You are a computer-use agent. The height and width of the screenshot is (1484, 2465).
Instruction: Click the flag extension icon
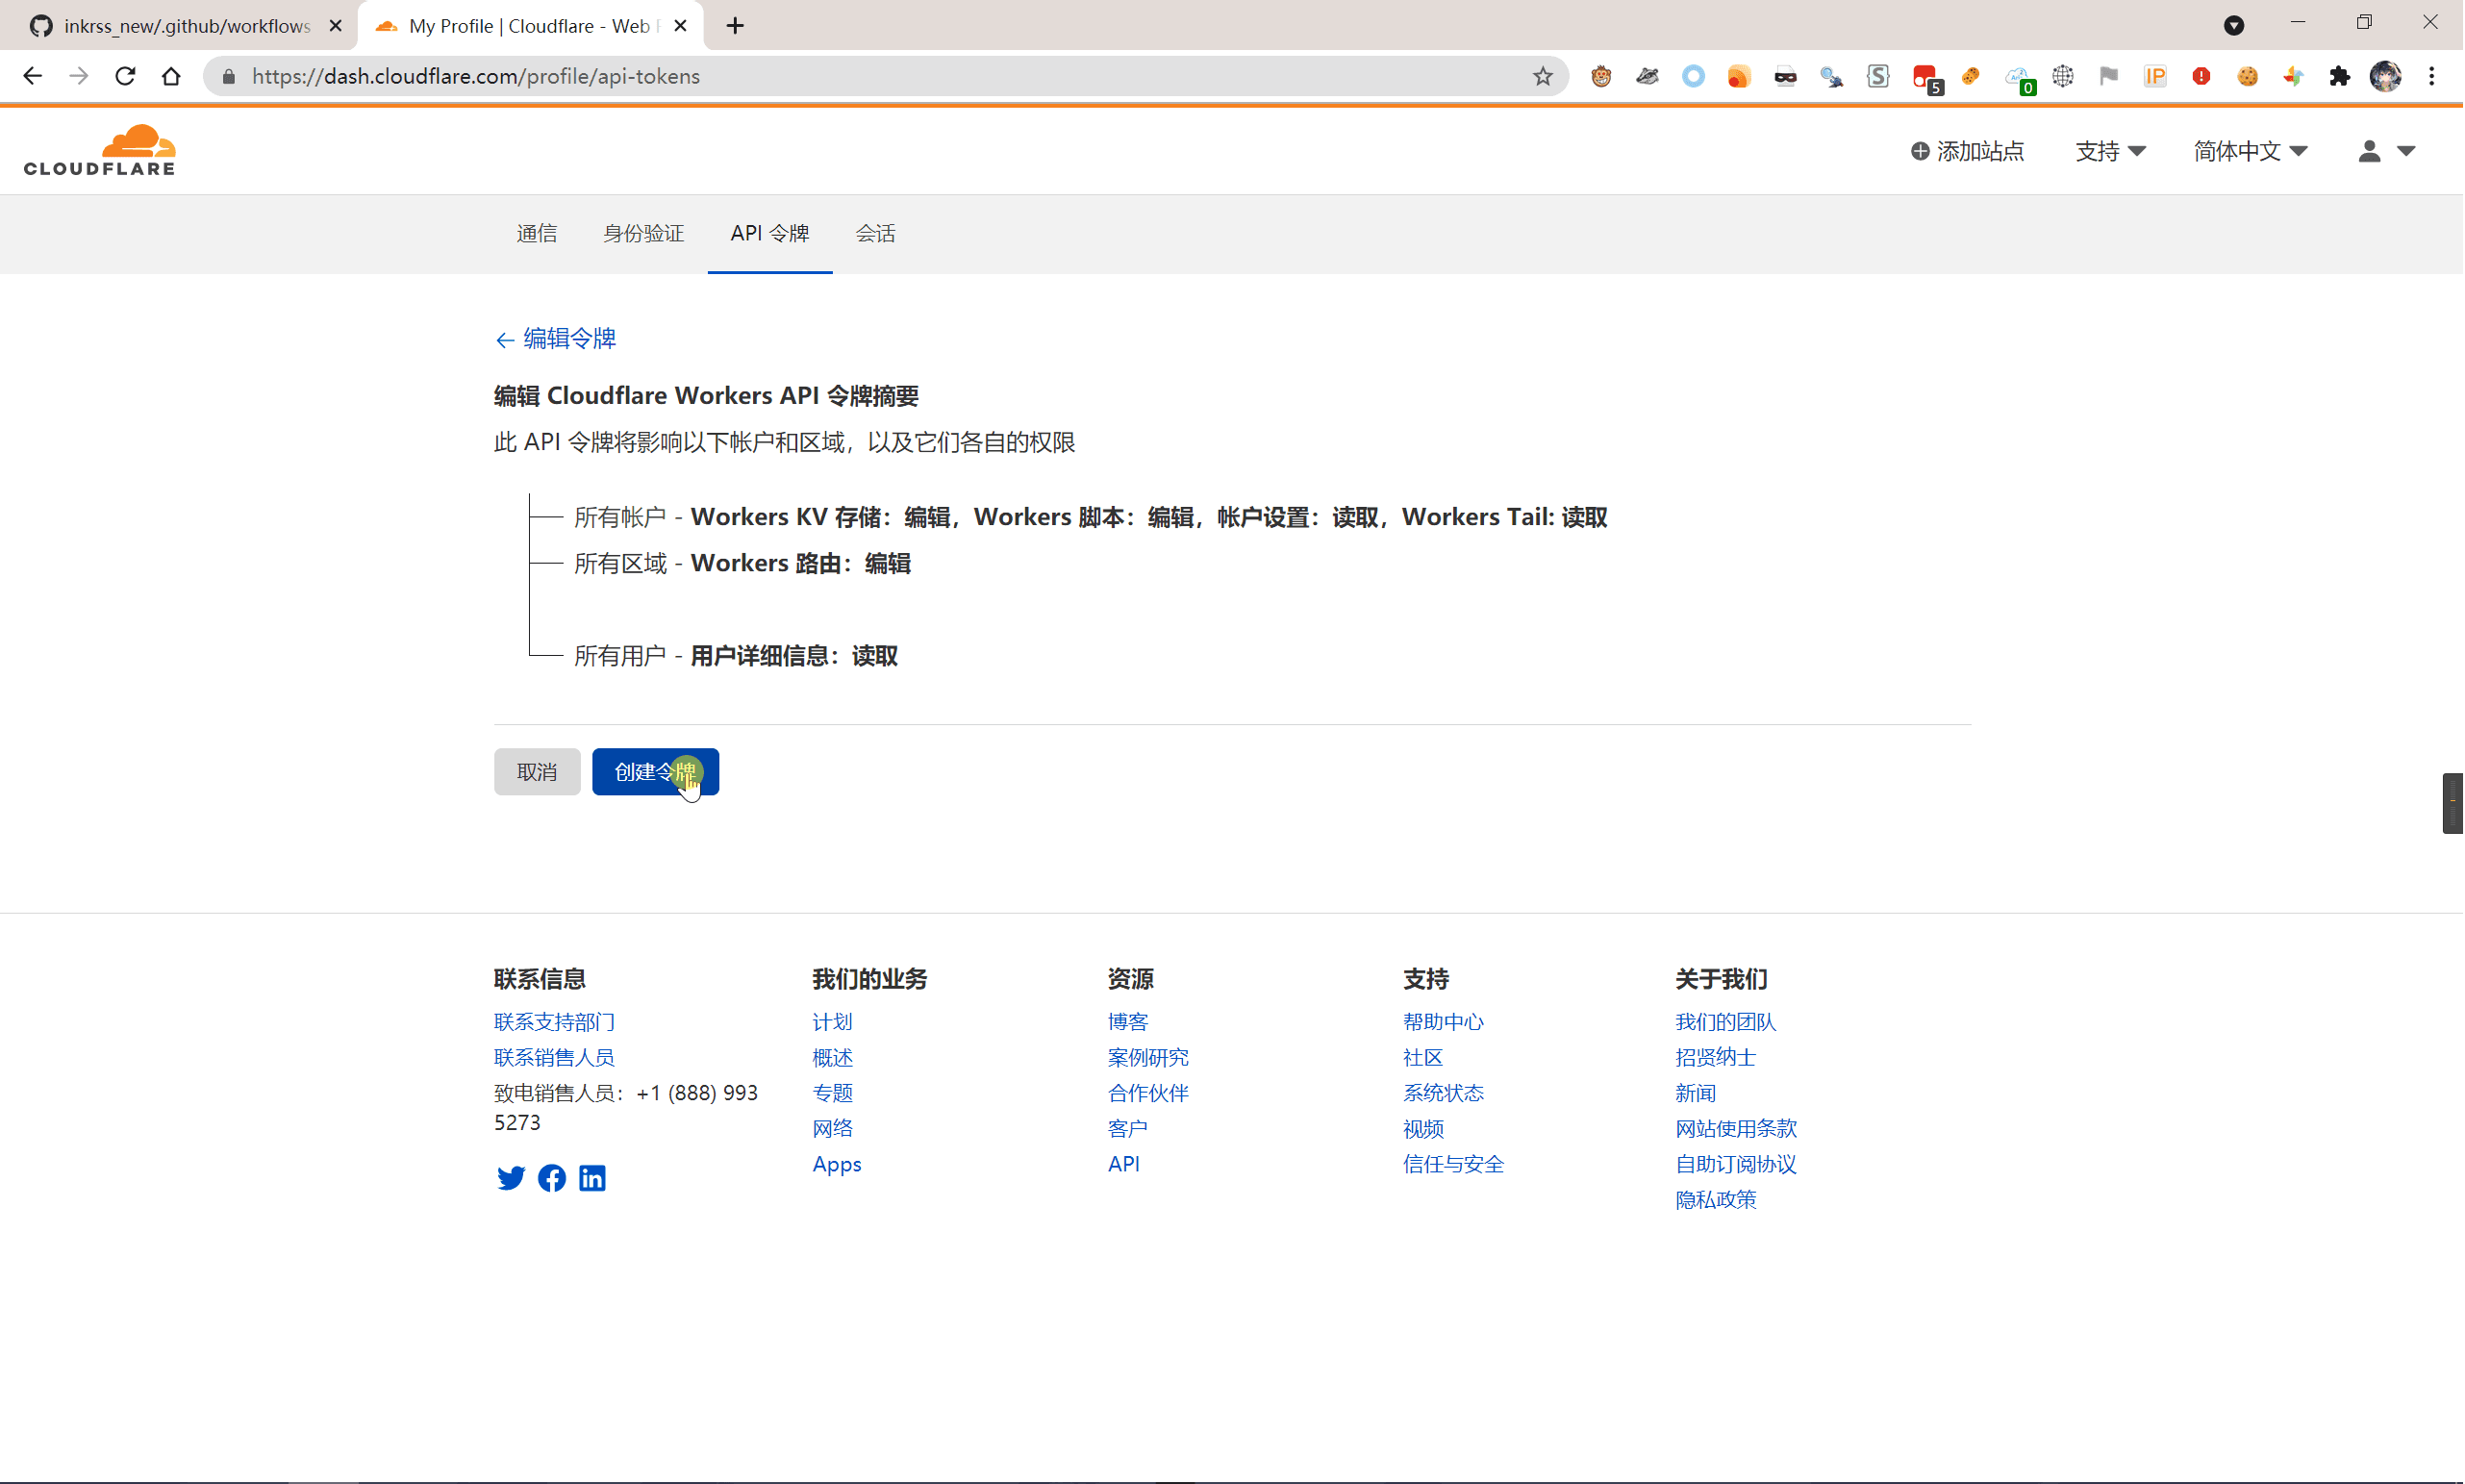point(2109,76)
